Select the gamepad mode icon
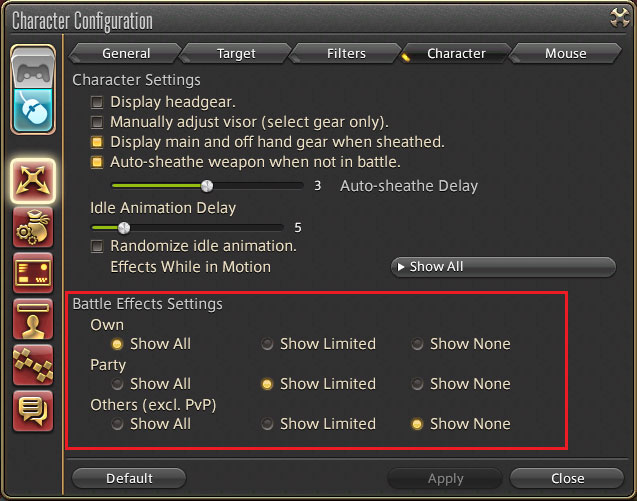637x501 pixels. tap(33, 69)
